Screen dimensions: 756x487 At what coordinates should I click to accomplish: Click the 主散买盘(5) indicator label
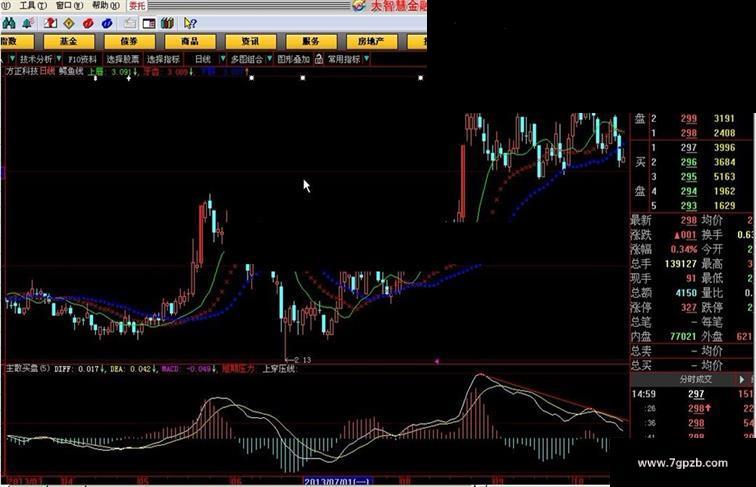click(27, 369)
